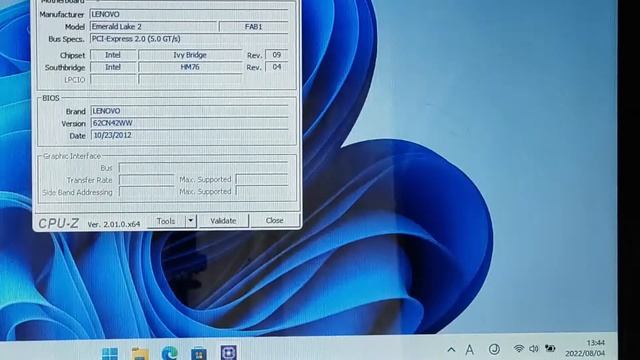640x360 pixels.
Task: Select the Manufacturer field showing LENOVO
Action: point(189,14)
